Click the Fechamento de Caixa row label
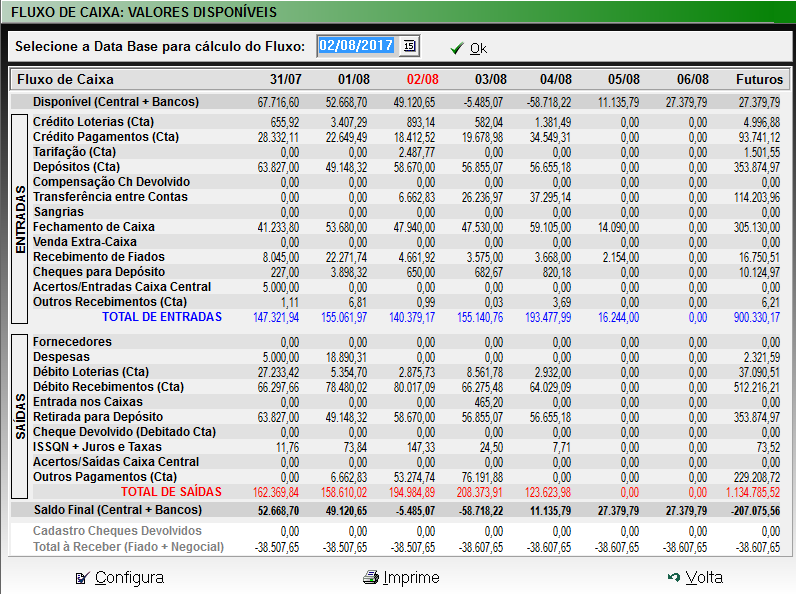The height and width of the screenshot is (594, 796). (94, 227)
